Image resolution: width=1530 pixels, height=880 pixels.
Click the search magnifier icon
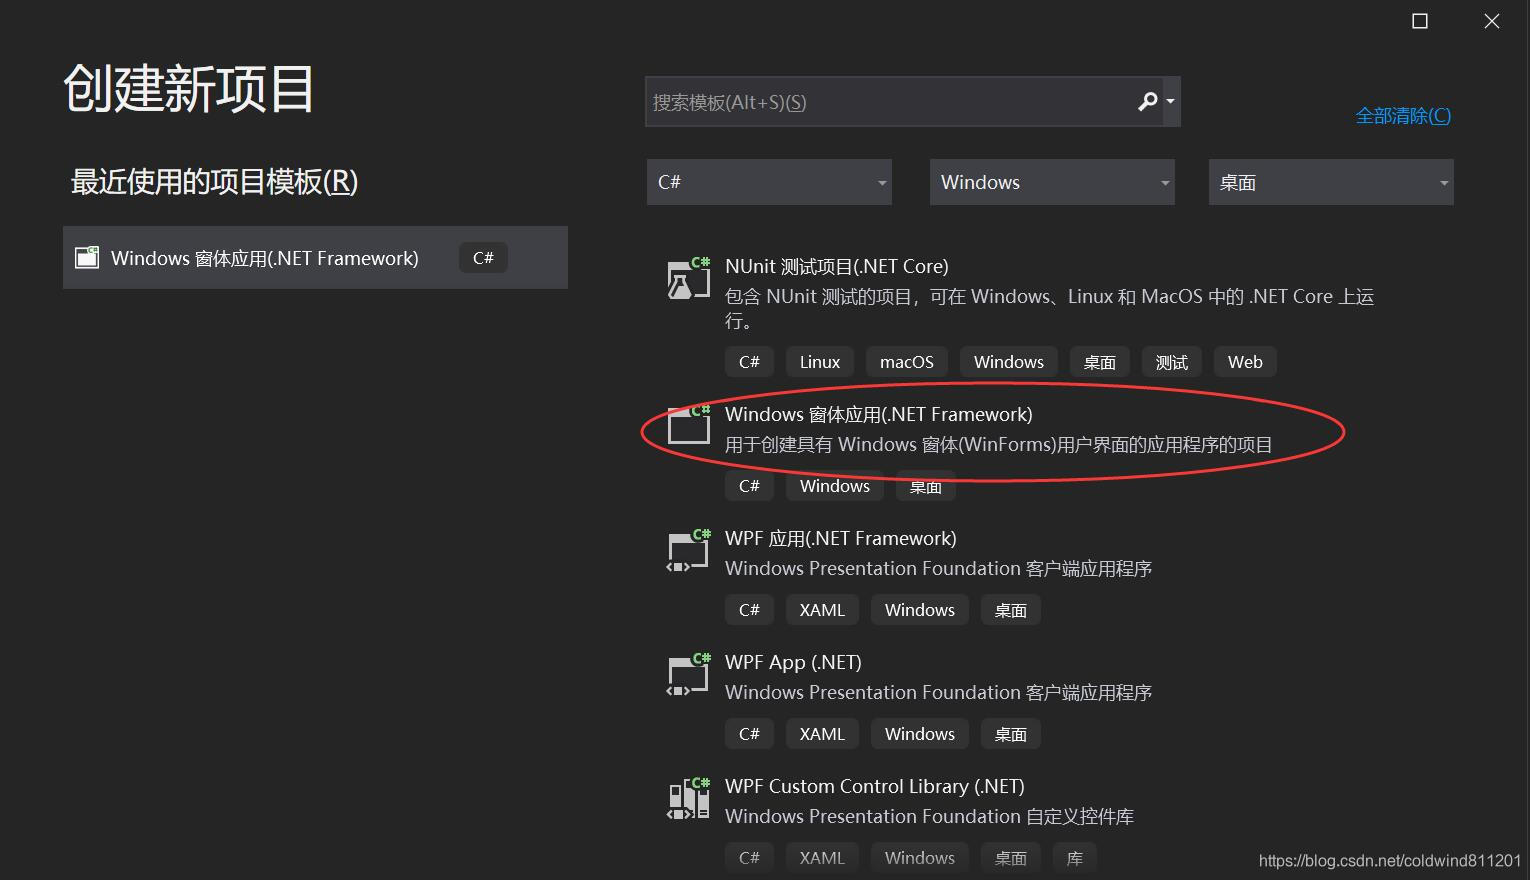click(x=1147, y=101)
